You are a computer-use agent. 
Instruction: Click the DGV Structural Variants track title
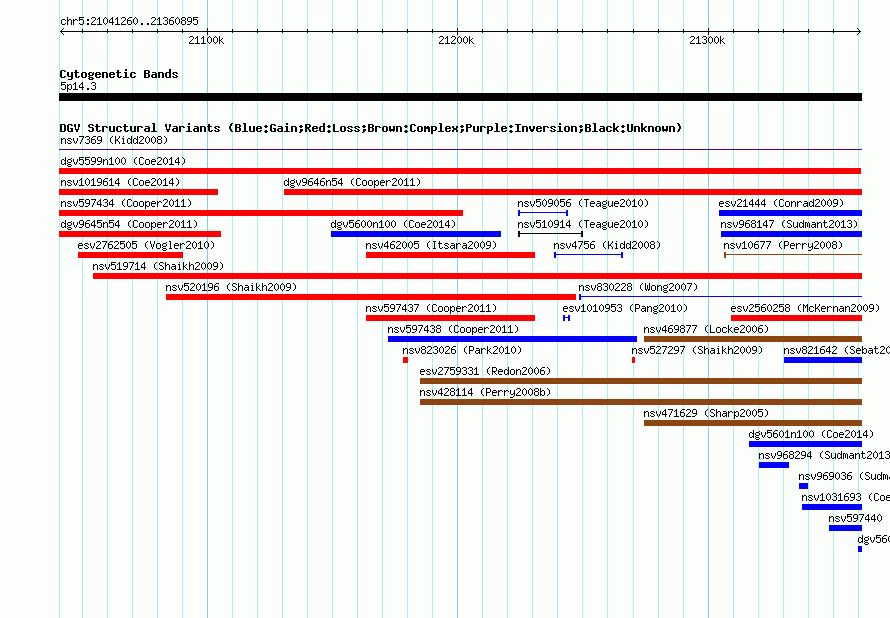(x=371, y=128)
